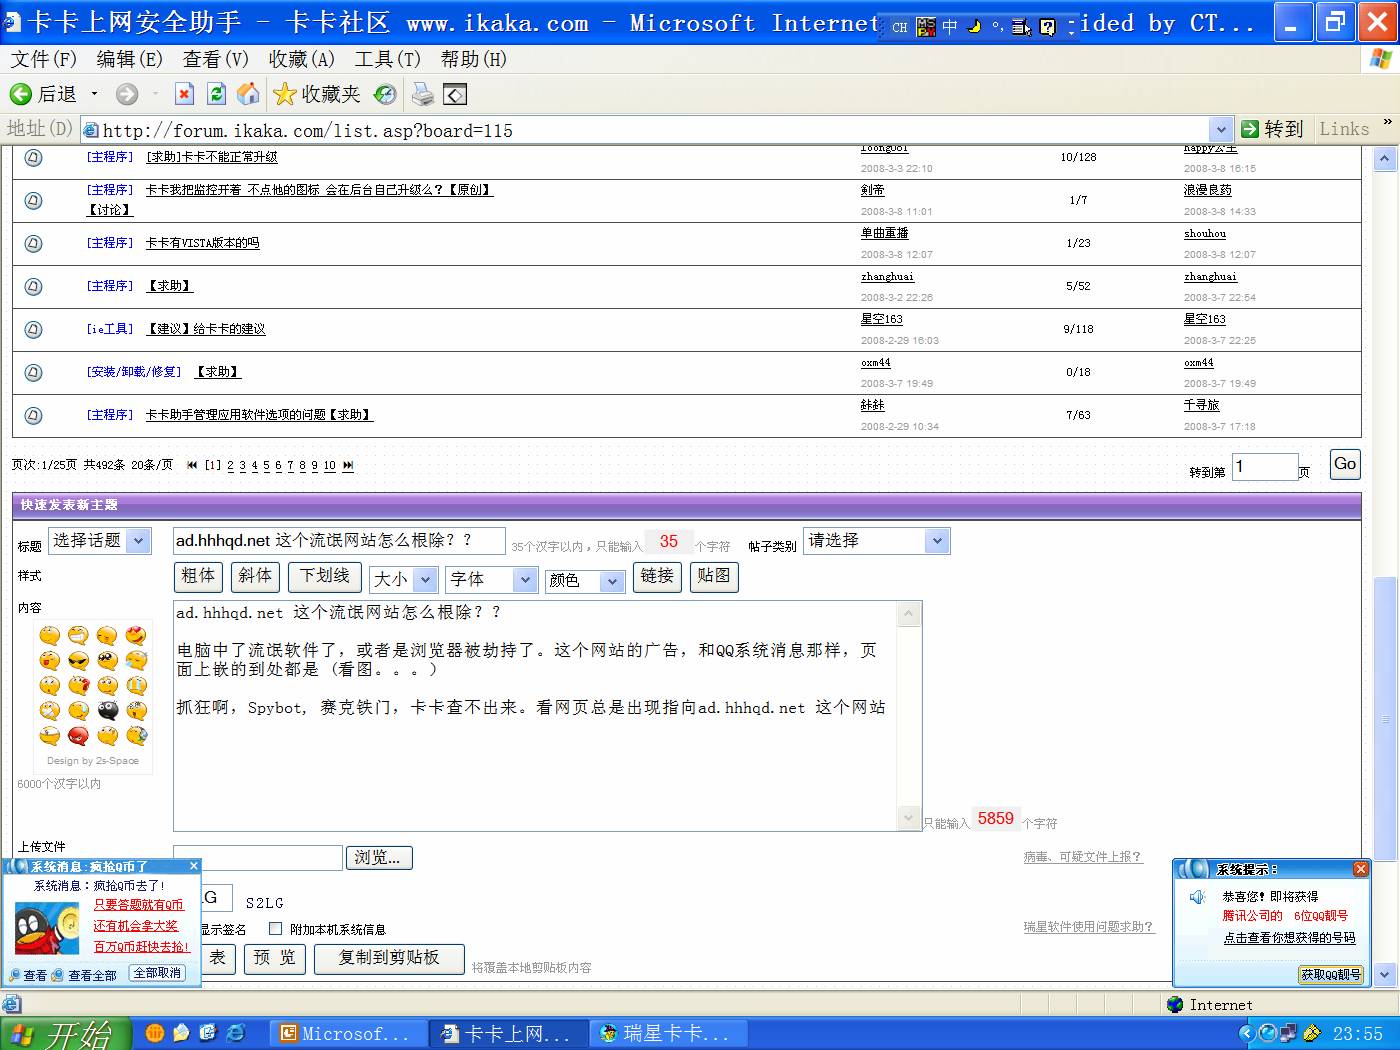
Task: Click the Stop loading icon
Action: (184, 94)
